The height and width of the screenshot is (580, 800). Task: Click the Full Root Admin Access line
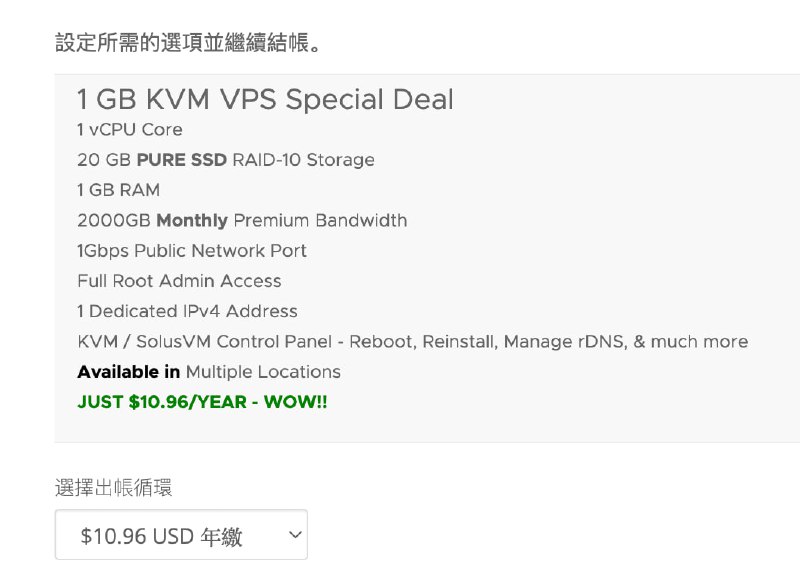[179, 281]
